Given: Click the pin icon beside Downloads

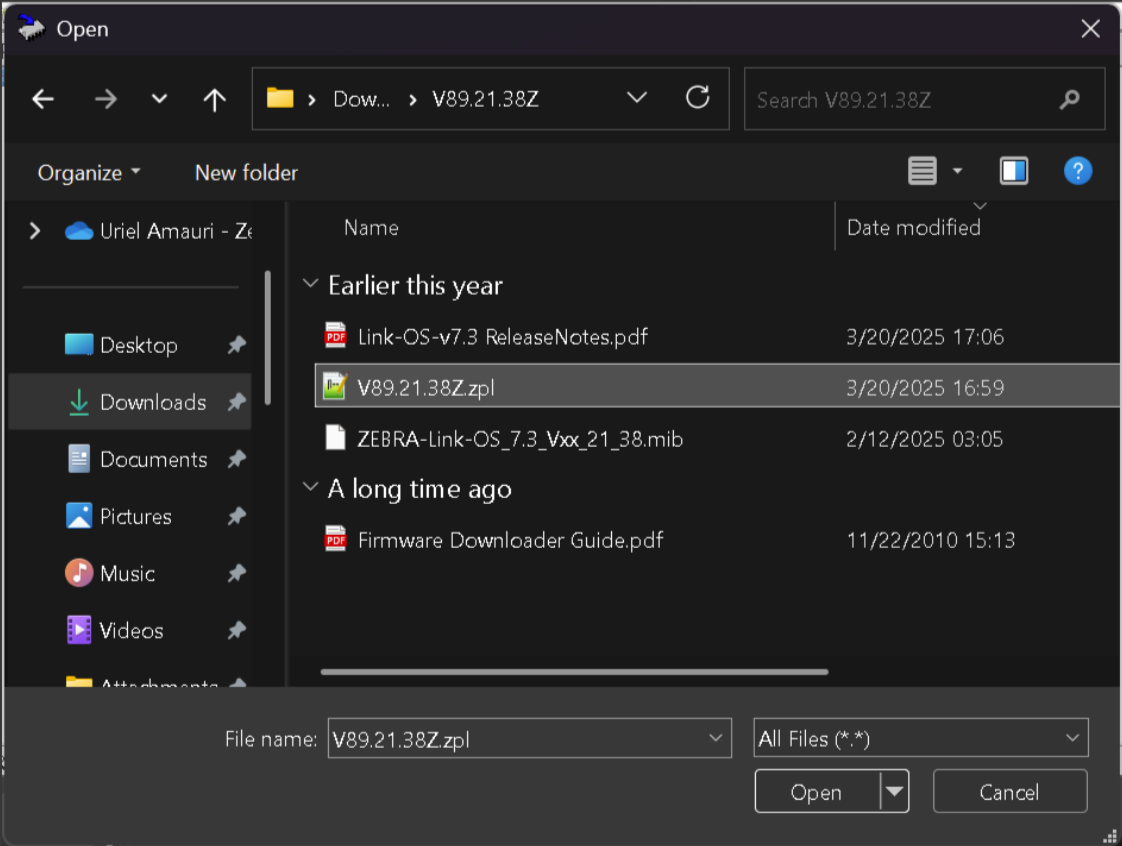Looking at the screenshot, I should click(x=237, y=402).
